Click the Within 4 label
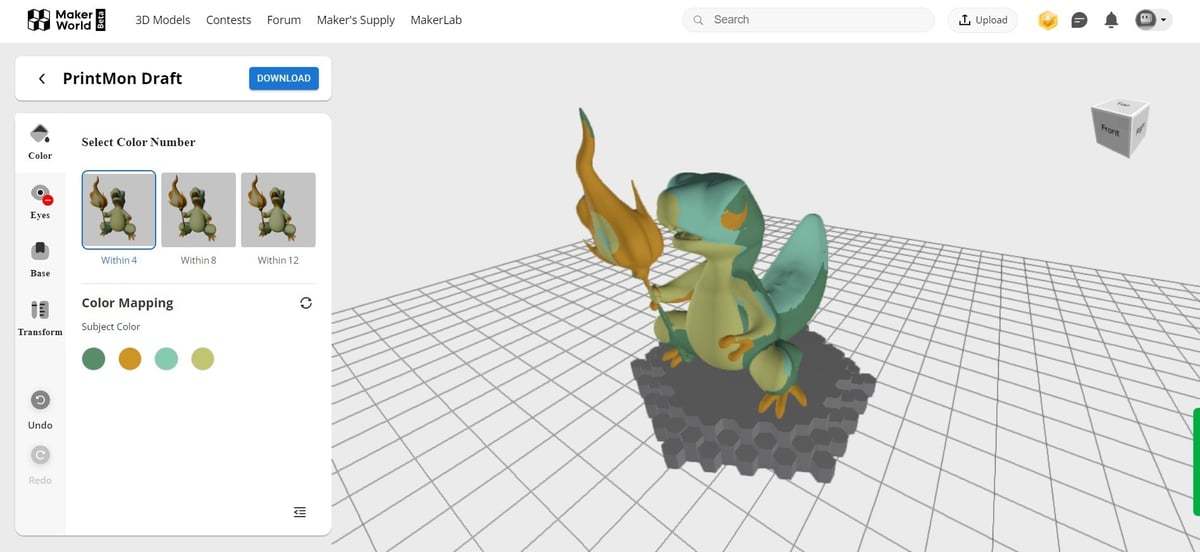 (x=119, y=260)
